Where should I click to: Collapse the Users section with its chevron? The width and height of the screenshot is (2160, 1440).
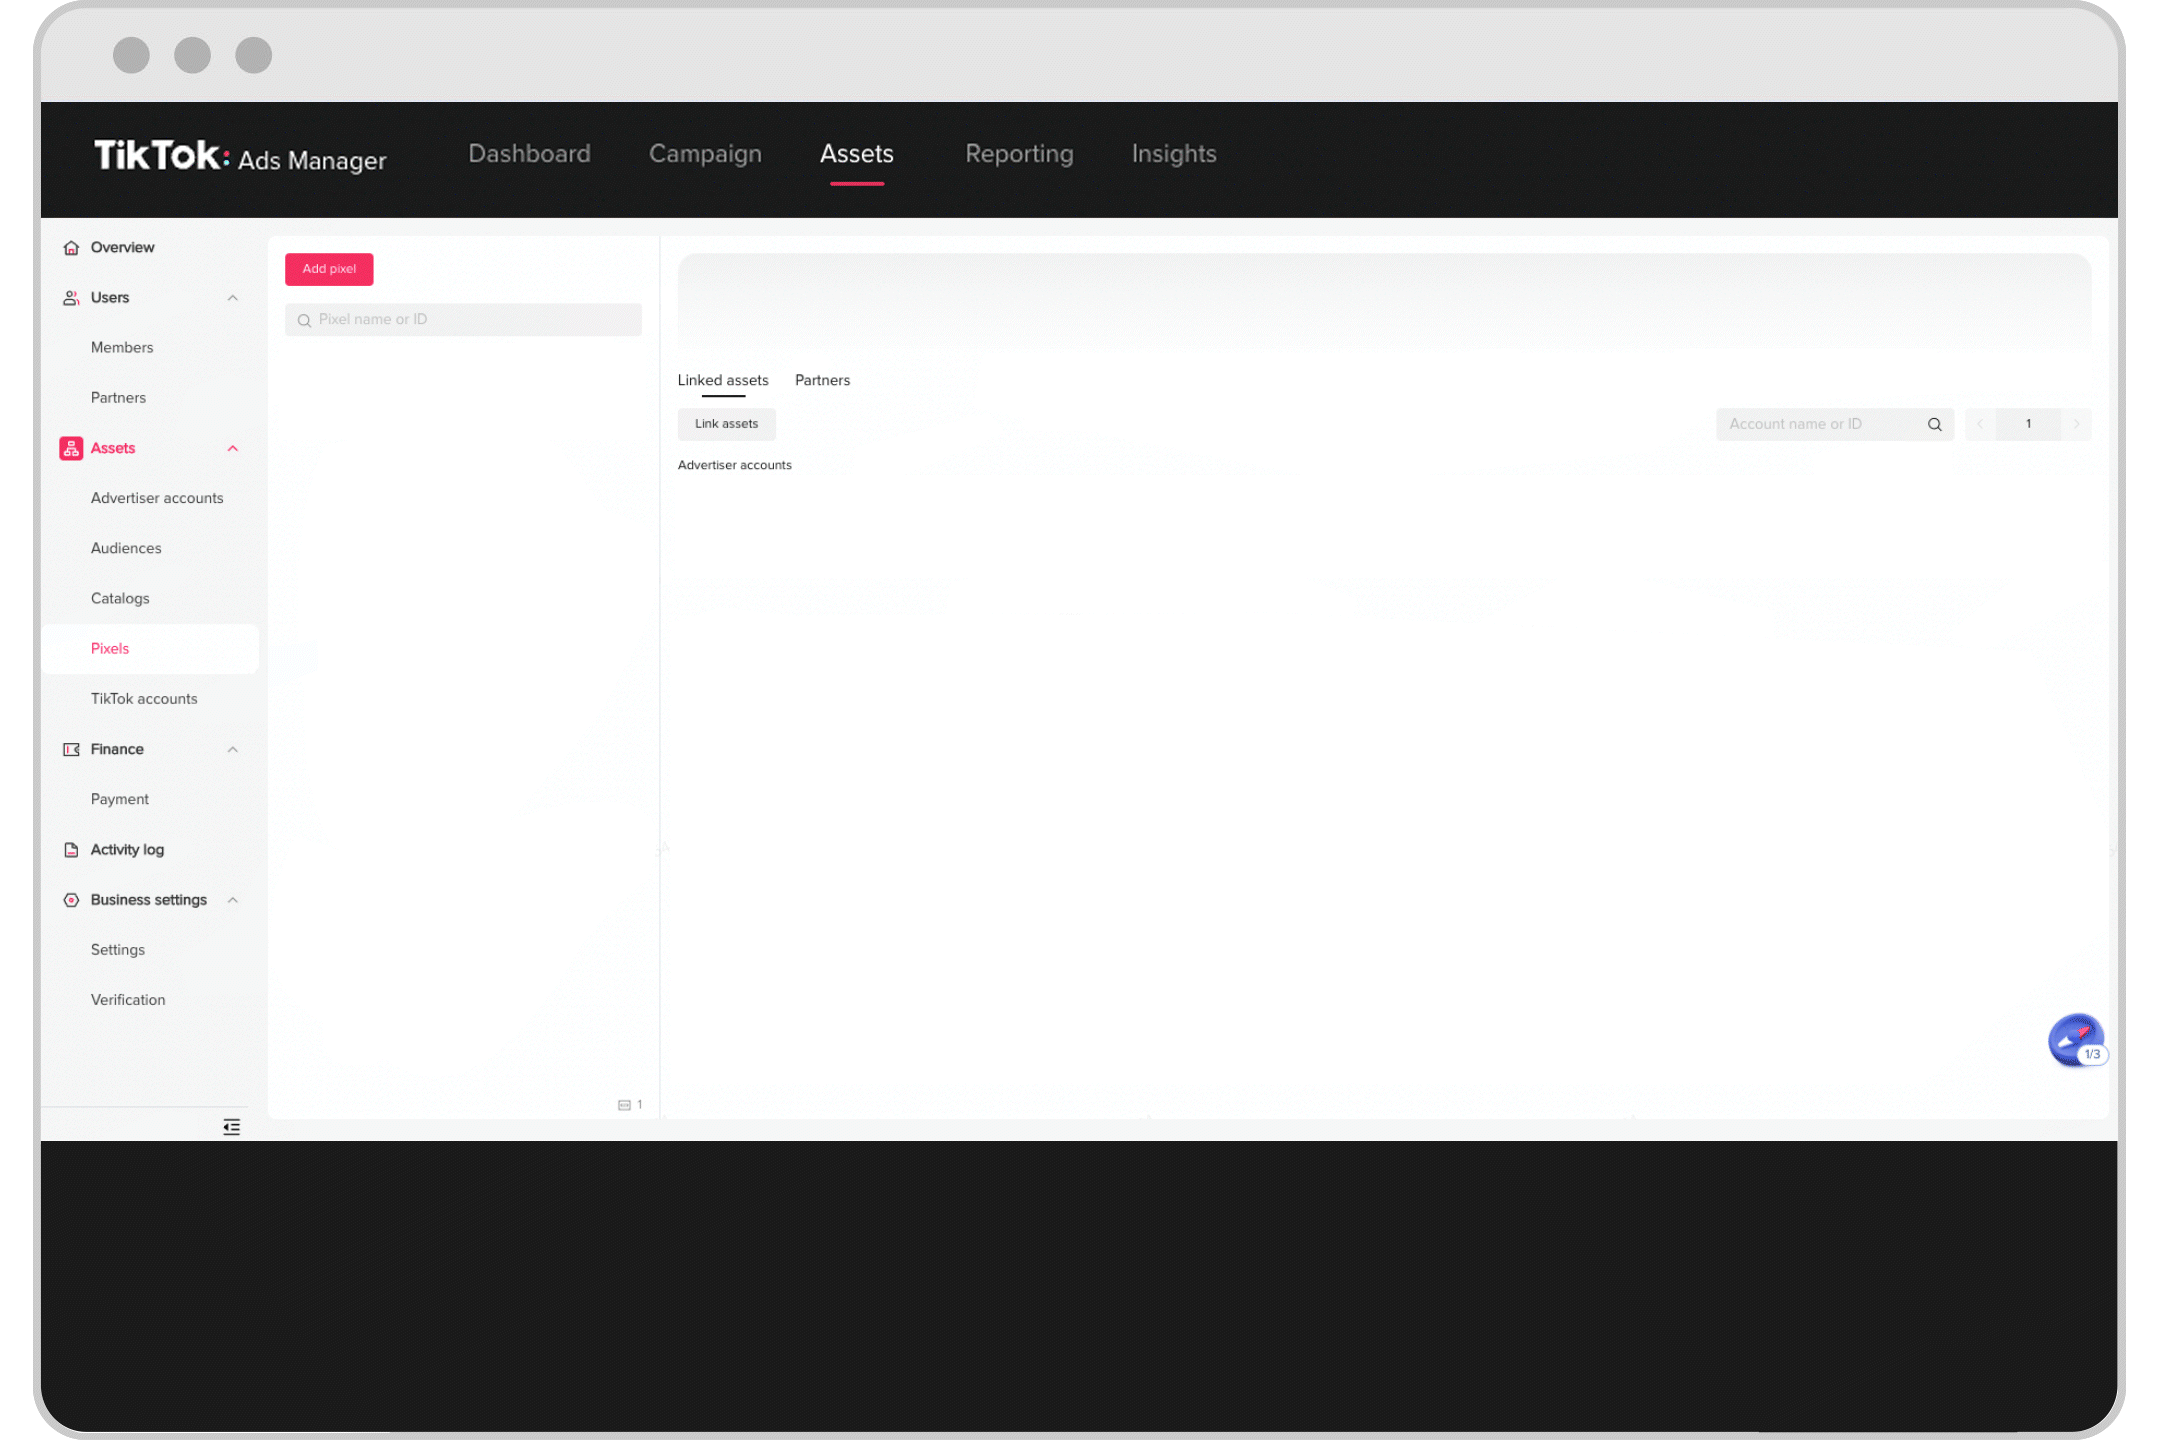[233, 297]
